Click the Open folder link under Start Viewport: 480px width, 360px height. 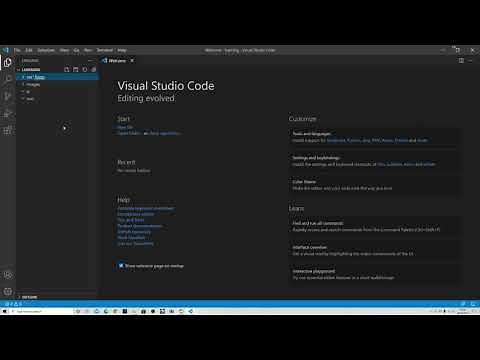[x=129, y=133]
